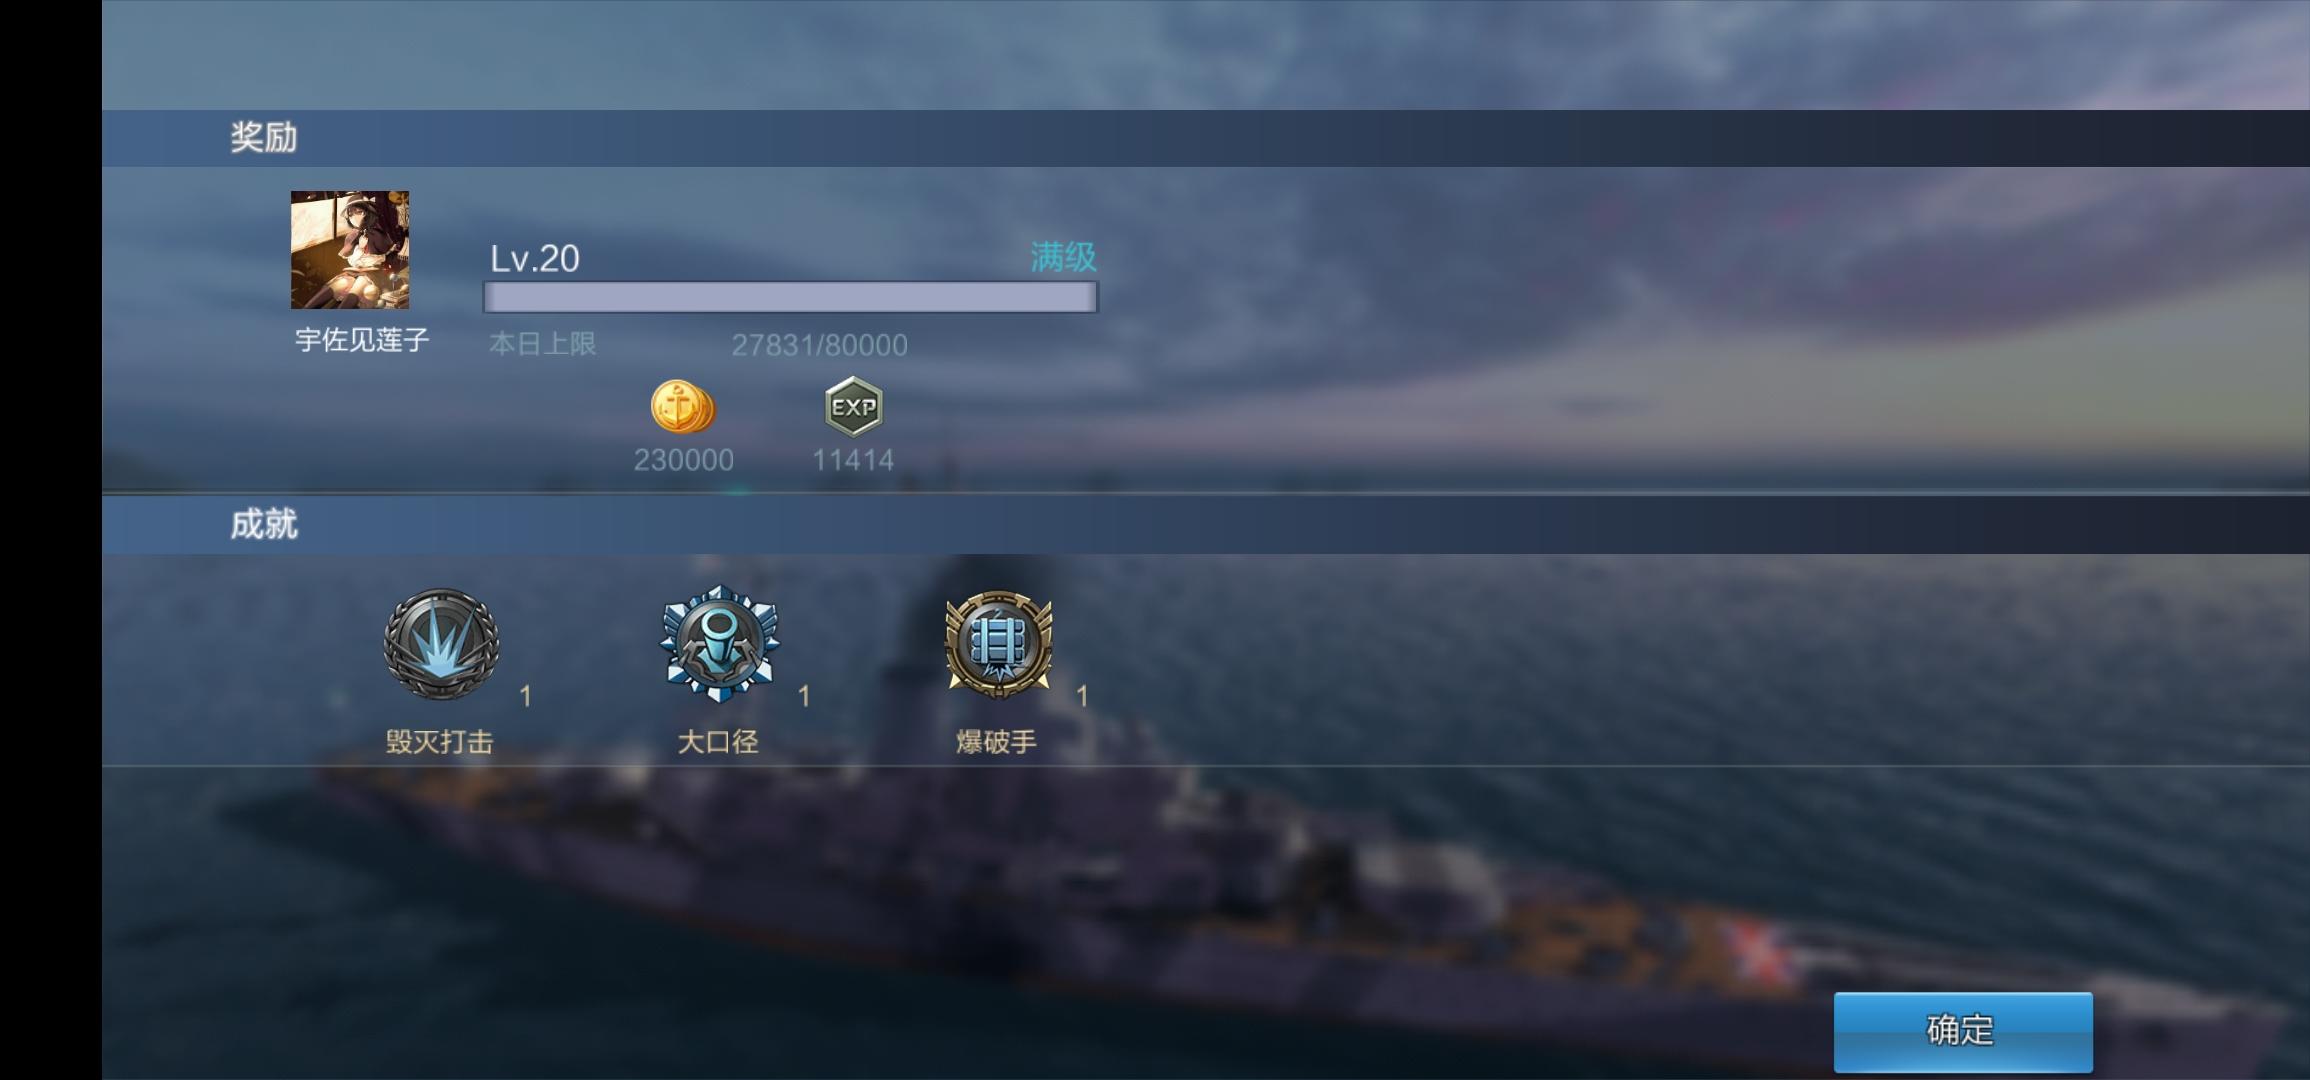Image resolution: width=2310 pixels, height=1080 pixels.
Task: Tap the 本日上限 daily limit label
Action: [543, 344]
